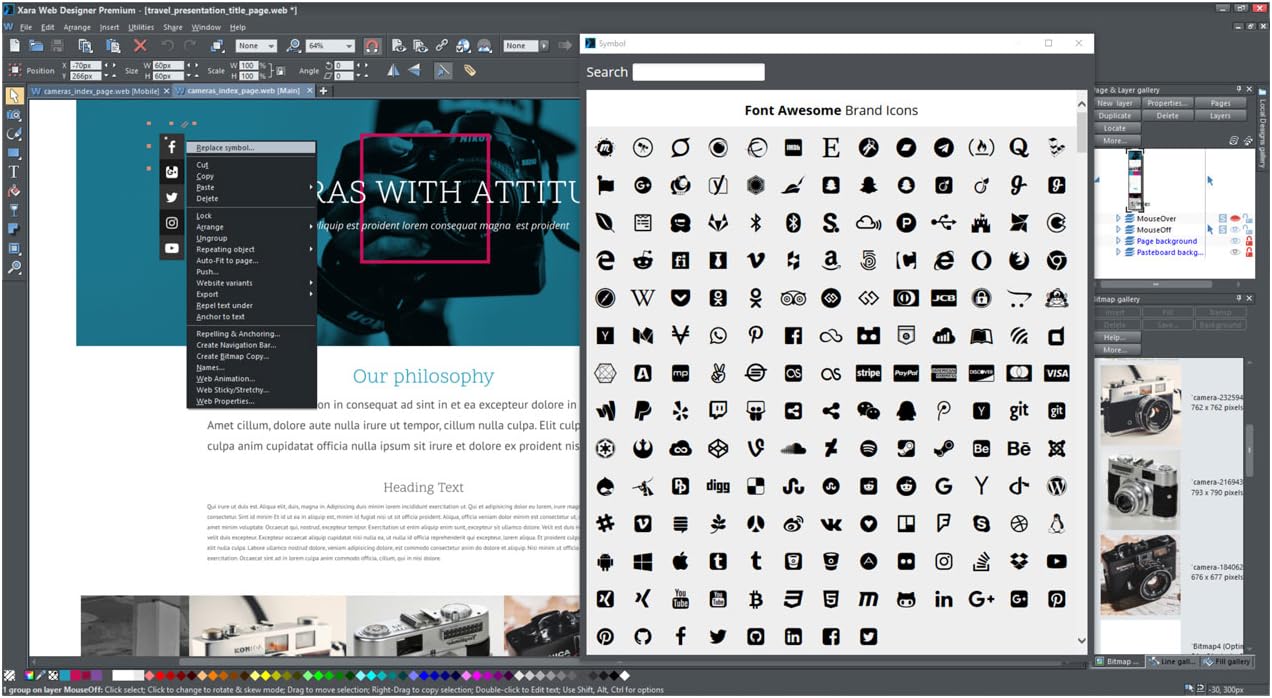Select the Transparency tool
This screenshot has height=698, width=1272.
14,210
